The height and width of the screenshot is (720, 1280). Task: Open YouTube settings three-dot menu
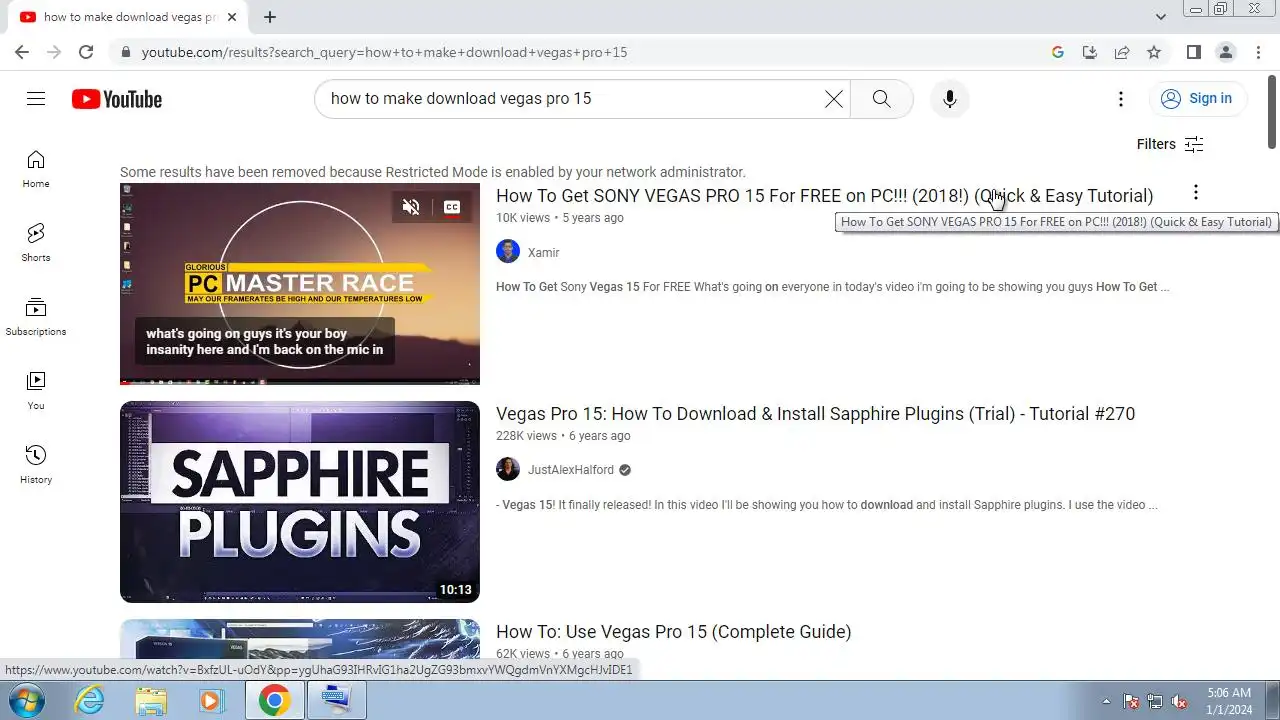point(1120,99)
